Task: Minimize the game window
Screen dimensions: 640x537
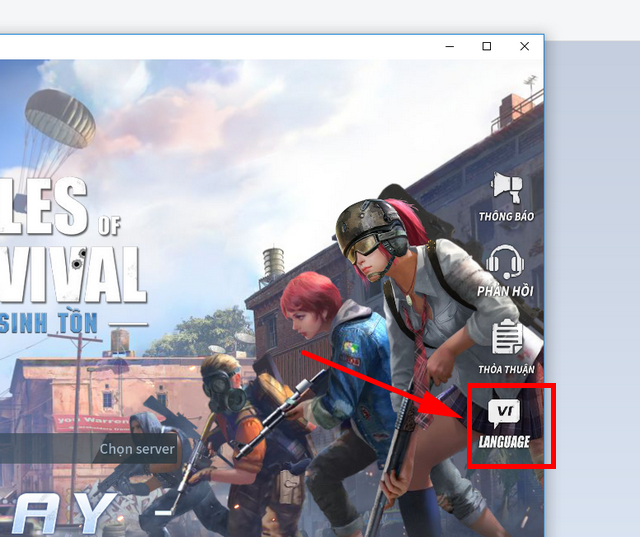Action: [450, 47]
